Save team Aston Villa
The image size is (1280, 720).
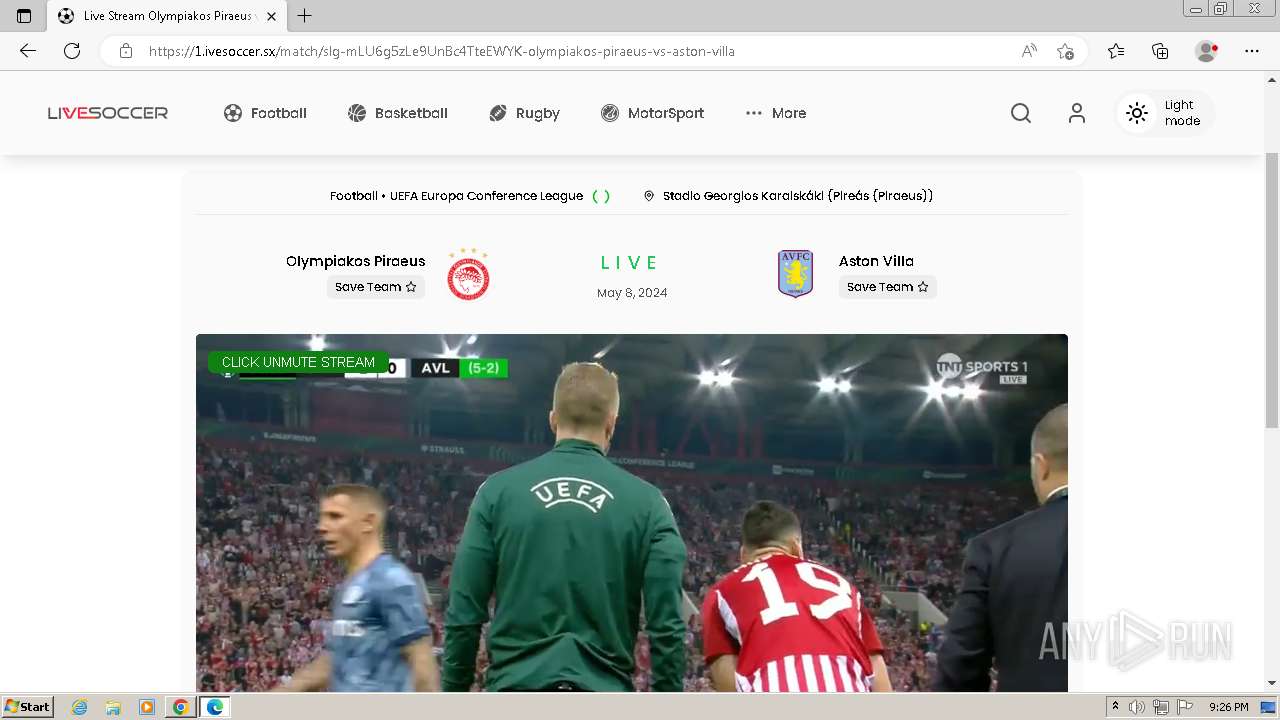[888, 287]
